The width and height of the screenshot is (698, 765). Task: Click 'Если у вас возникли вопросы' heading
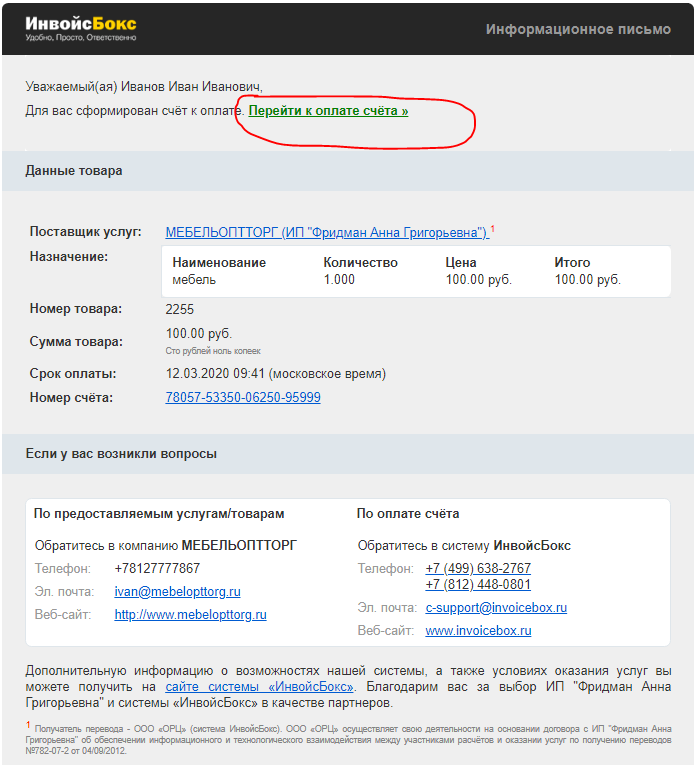click(121, 454)
